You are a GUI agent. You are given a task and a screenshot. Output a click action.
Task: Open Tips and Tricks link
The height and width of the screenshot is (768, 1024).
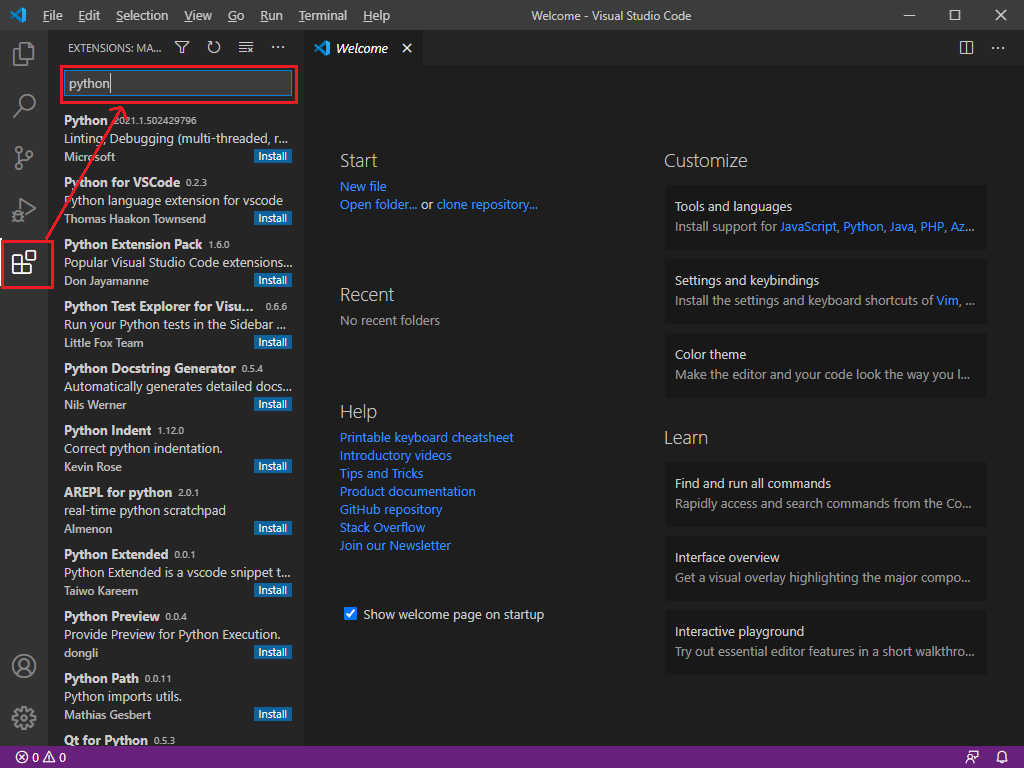(x=381, y=473)
